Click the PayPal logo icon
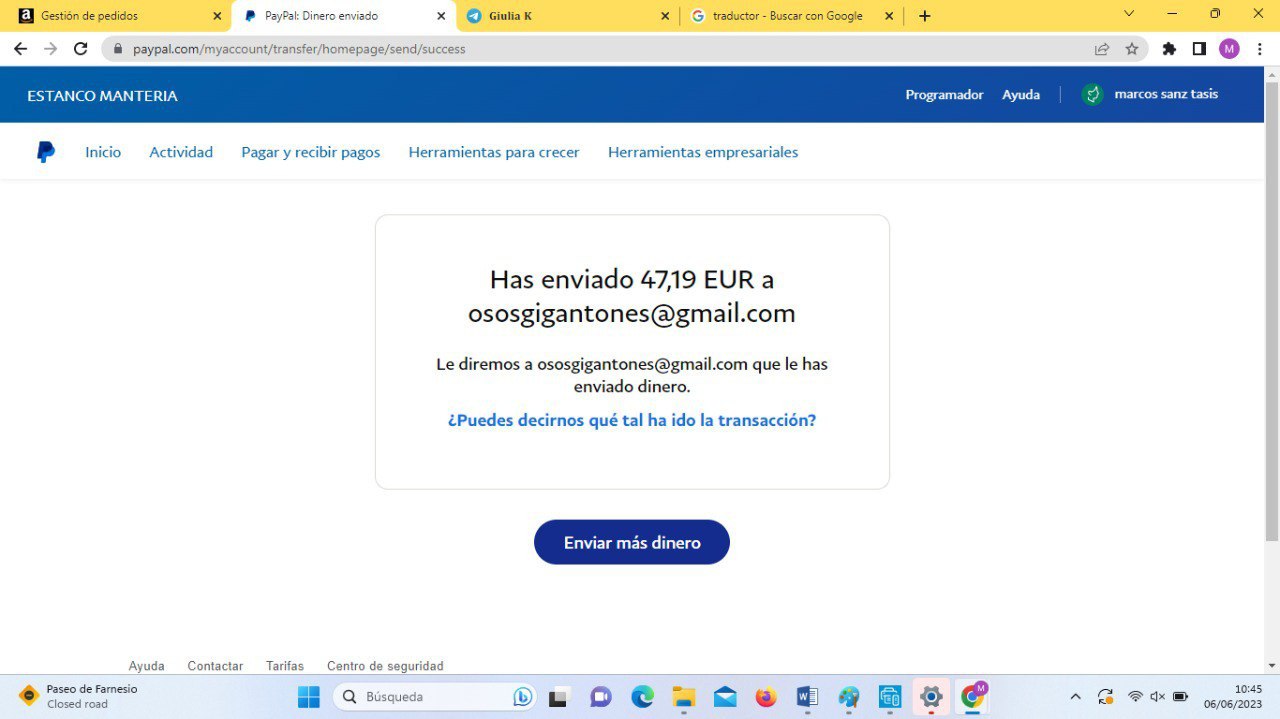The width and height of the screenshot is (1280, 719). (x=46, y=152)
